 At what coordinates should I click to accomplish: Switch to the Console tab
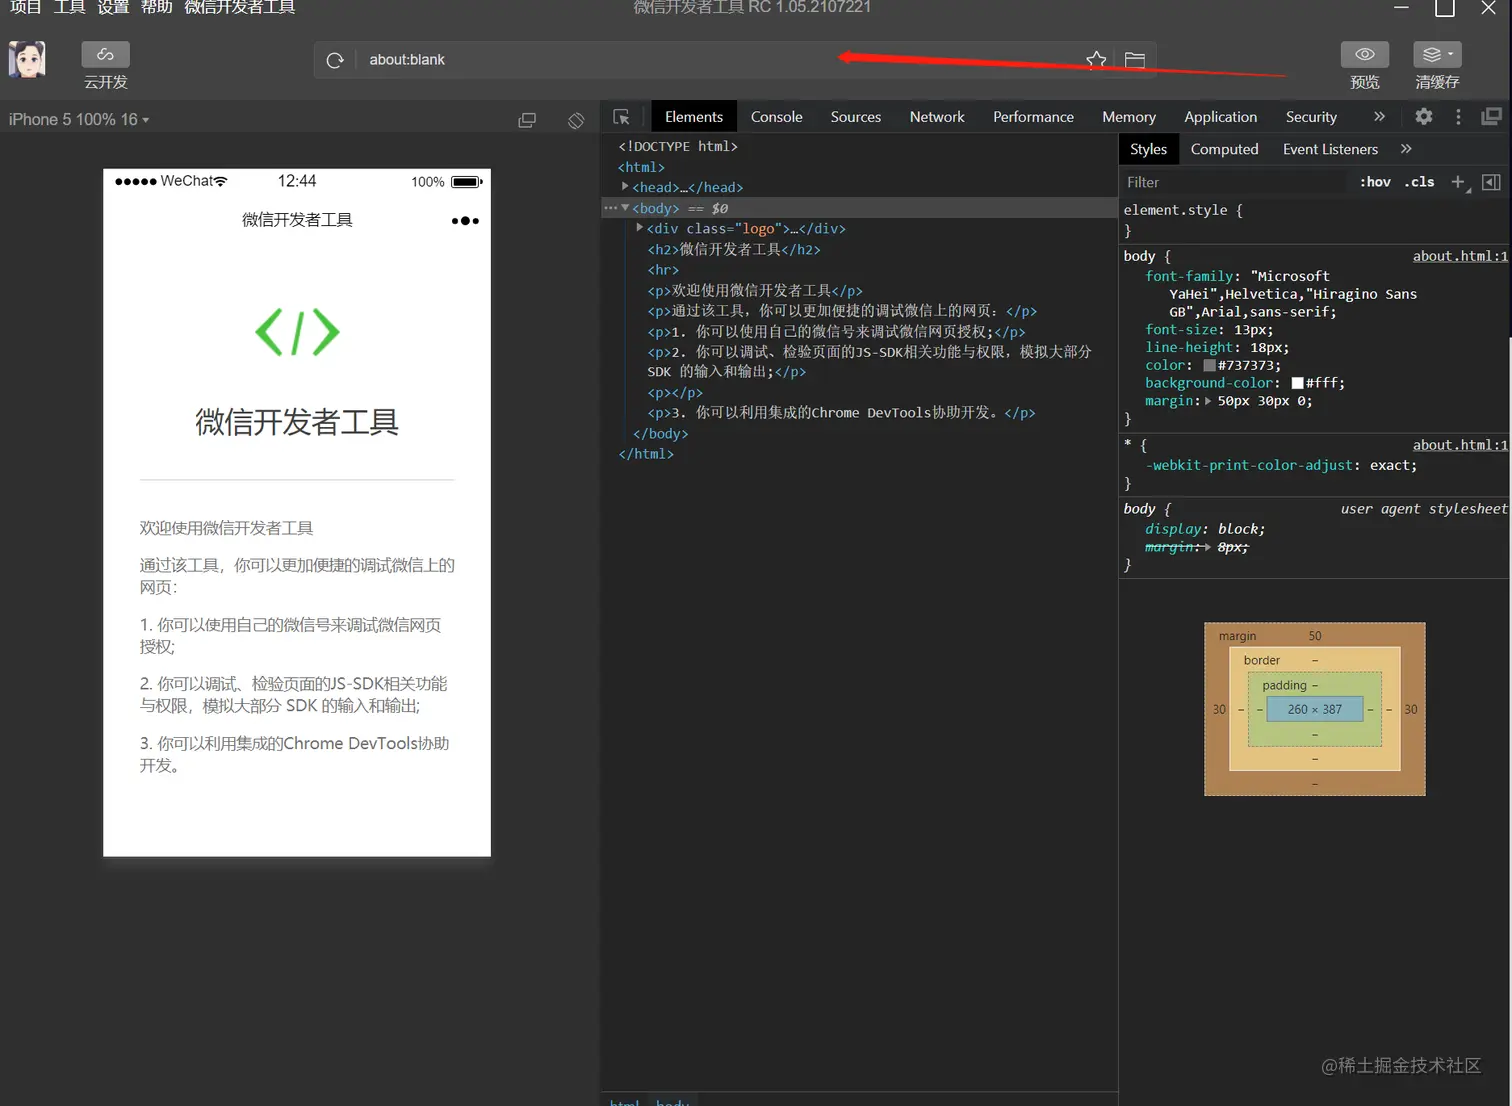(x=777, y=117)
